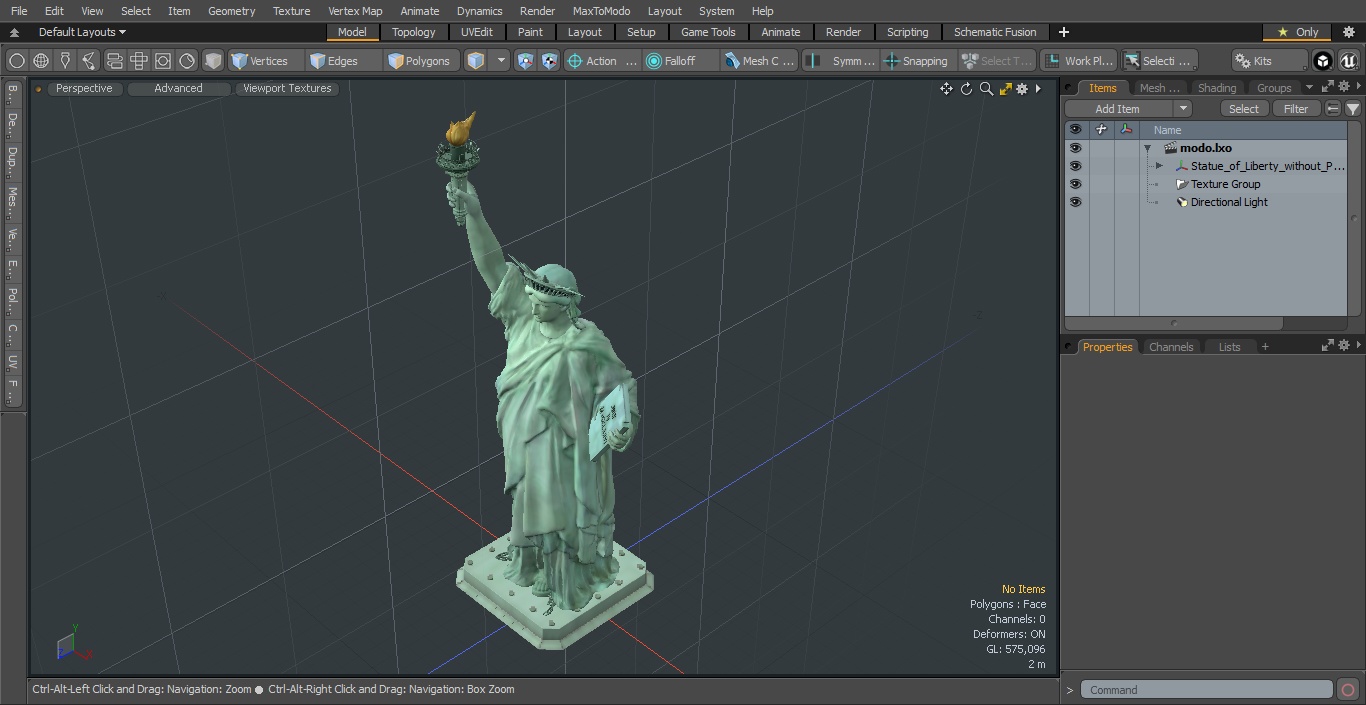Click the Filter button in Items panel
The image size is (1366, 705).
(x=1296, y=109)
